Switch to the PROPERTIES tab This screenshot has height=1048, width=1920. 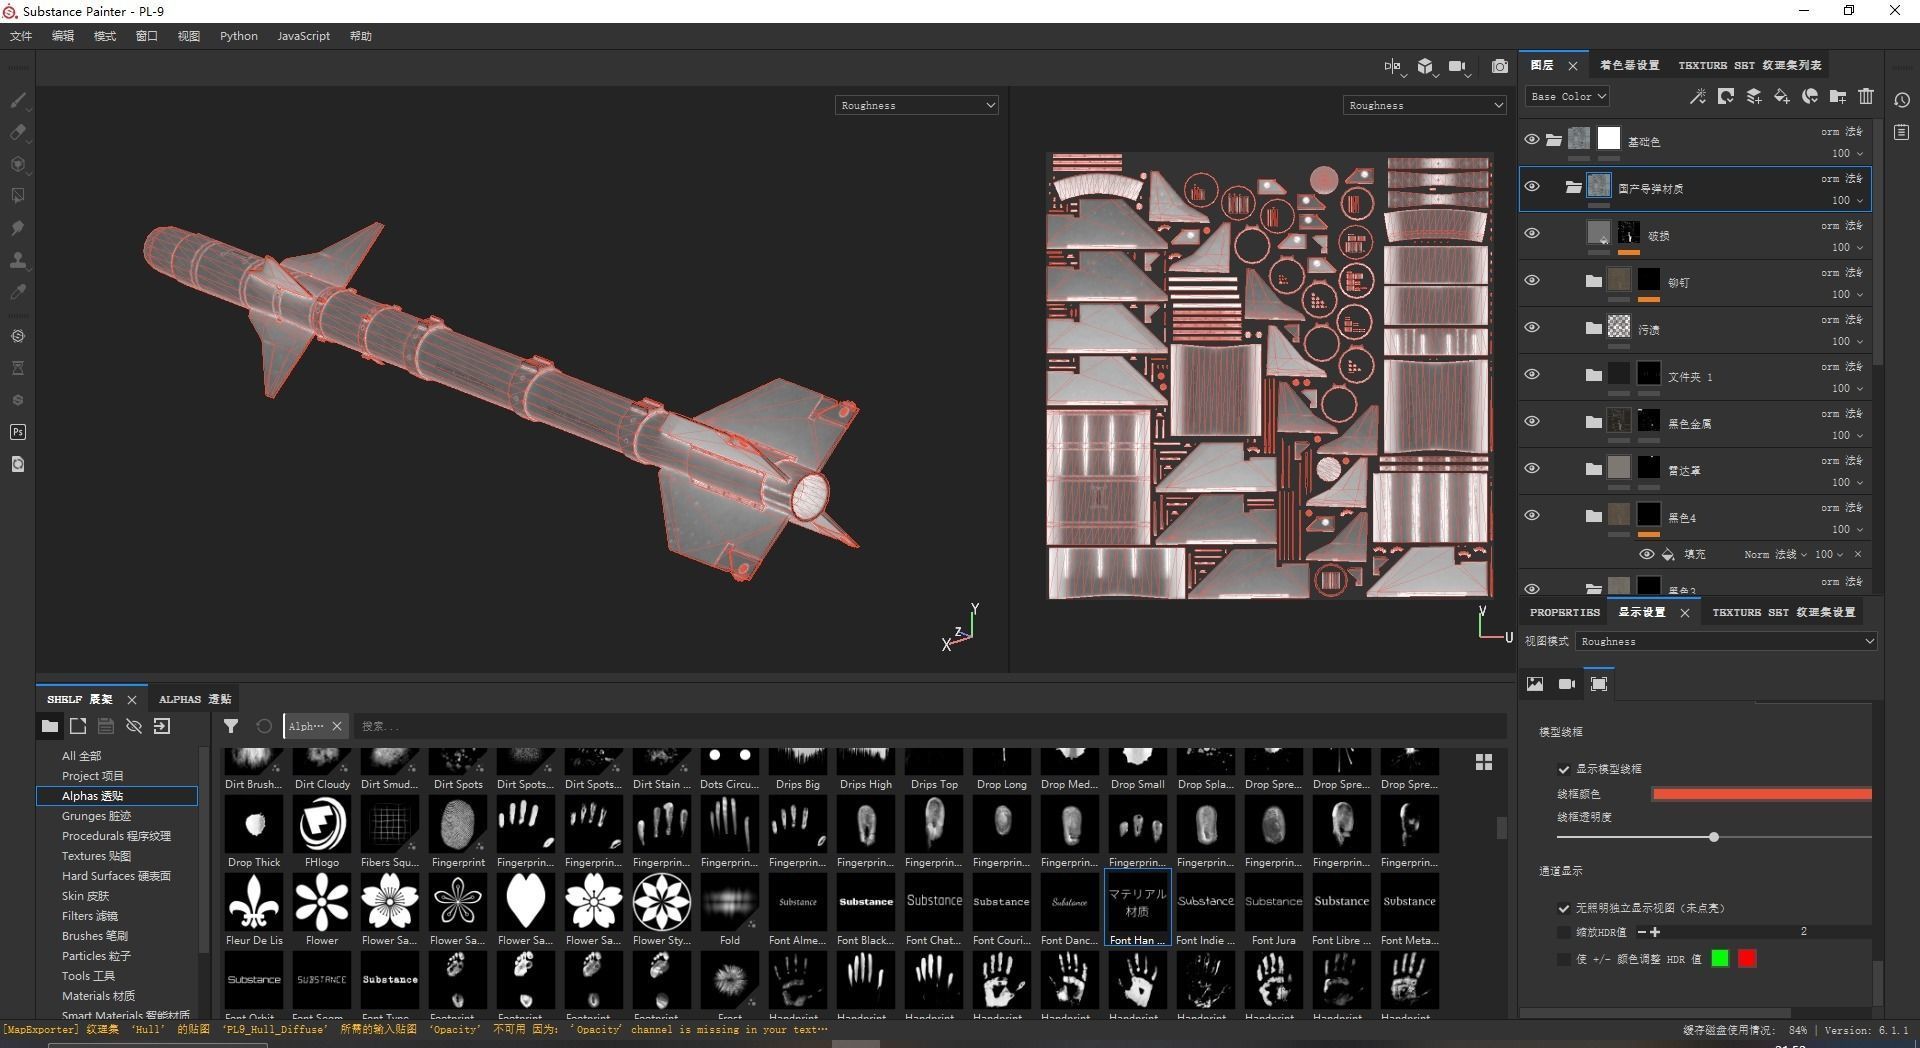1565,612
